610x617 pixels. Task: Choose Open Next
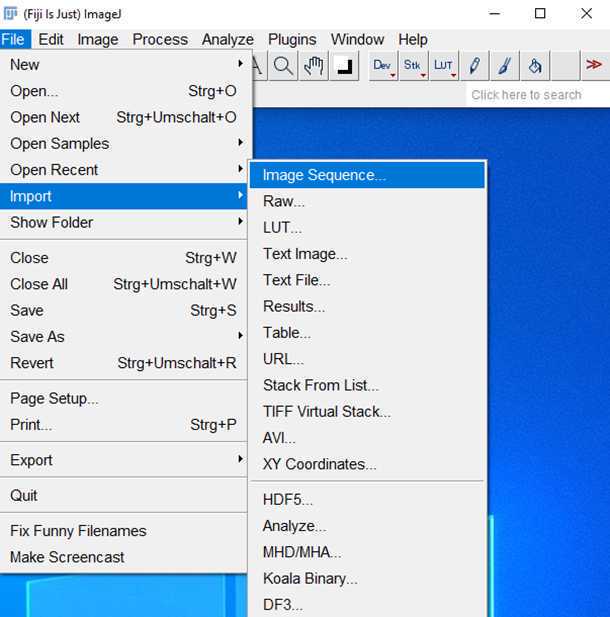point(124,118)
